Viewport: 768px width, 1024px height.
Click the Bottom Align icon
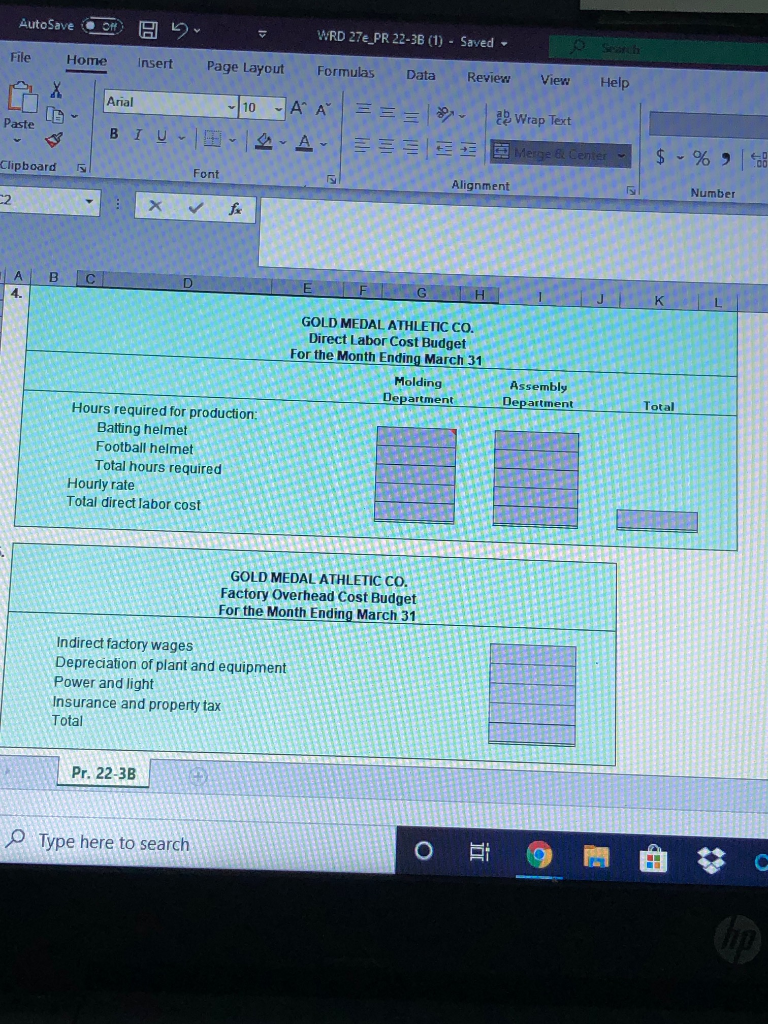click(x=410, y=116)
